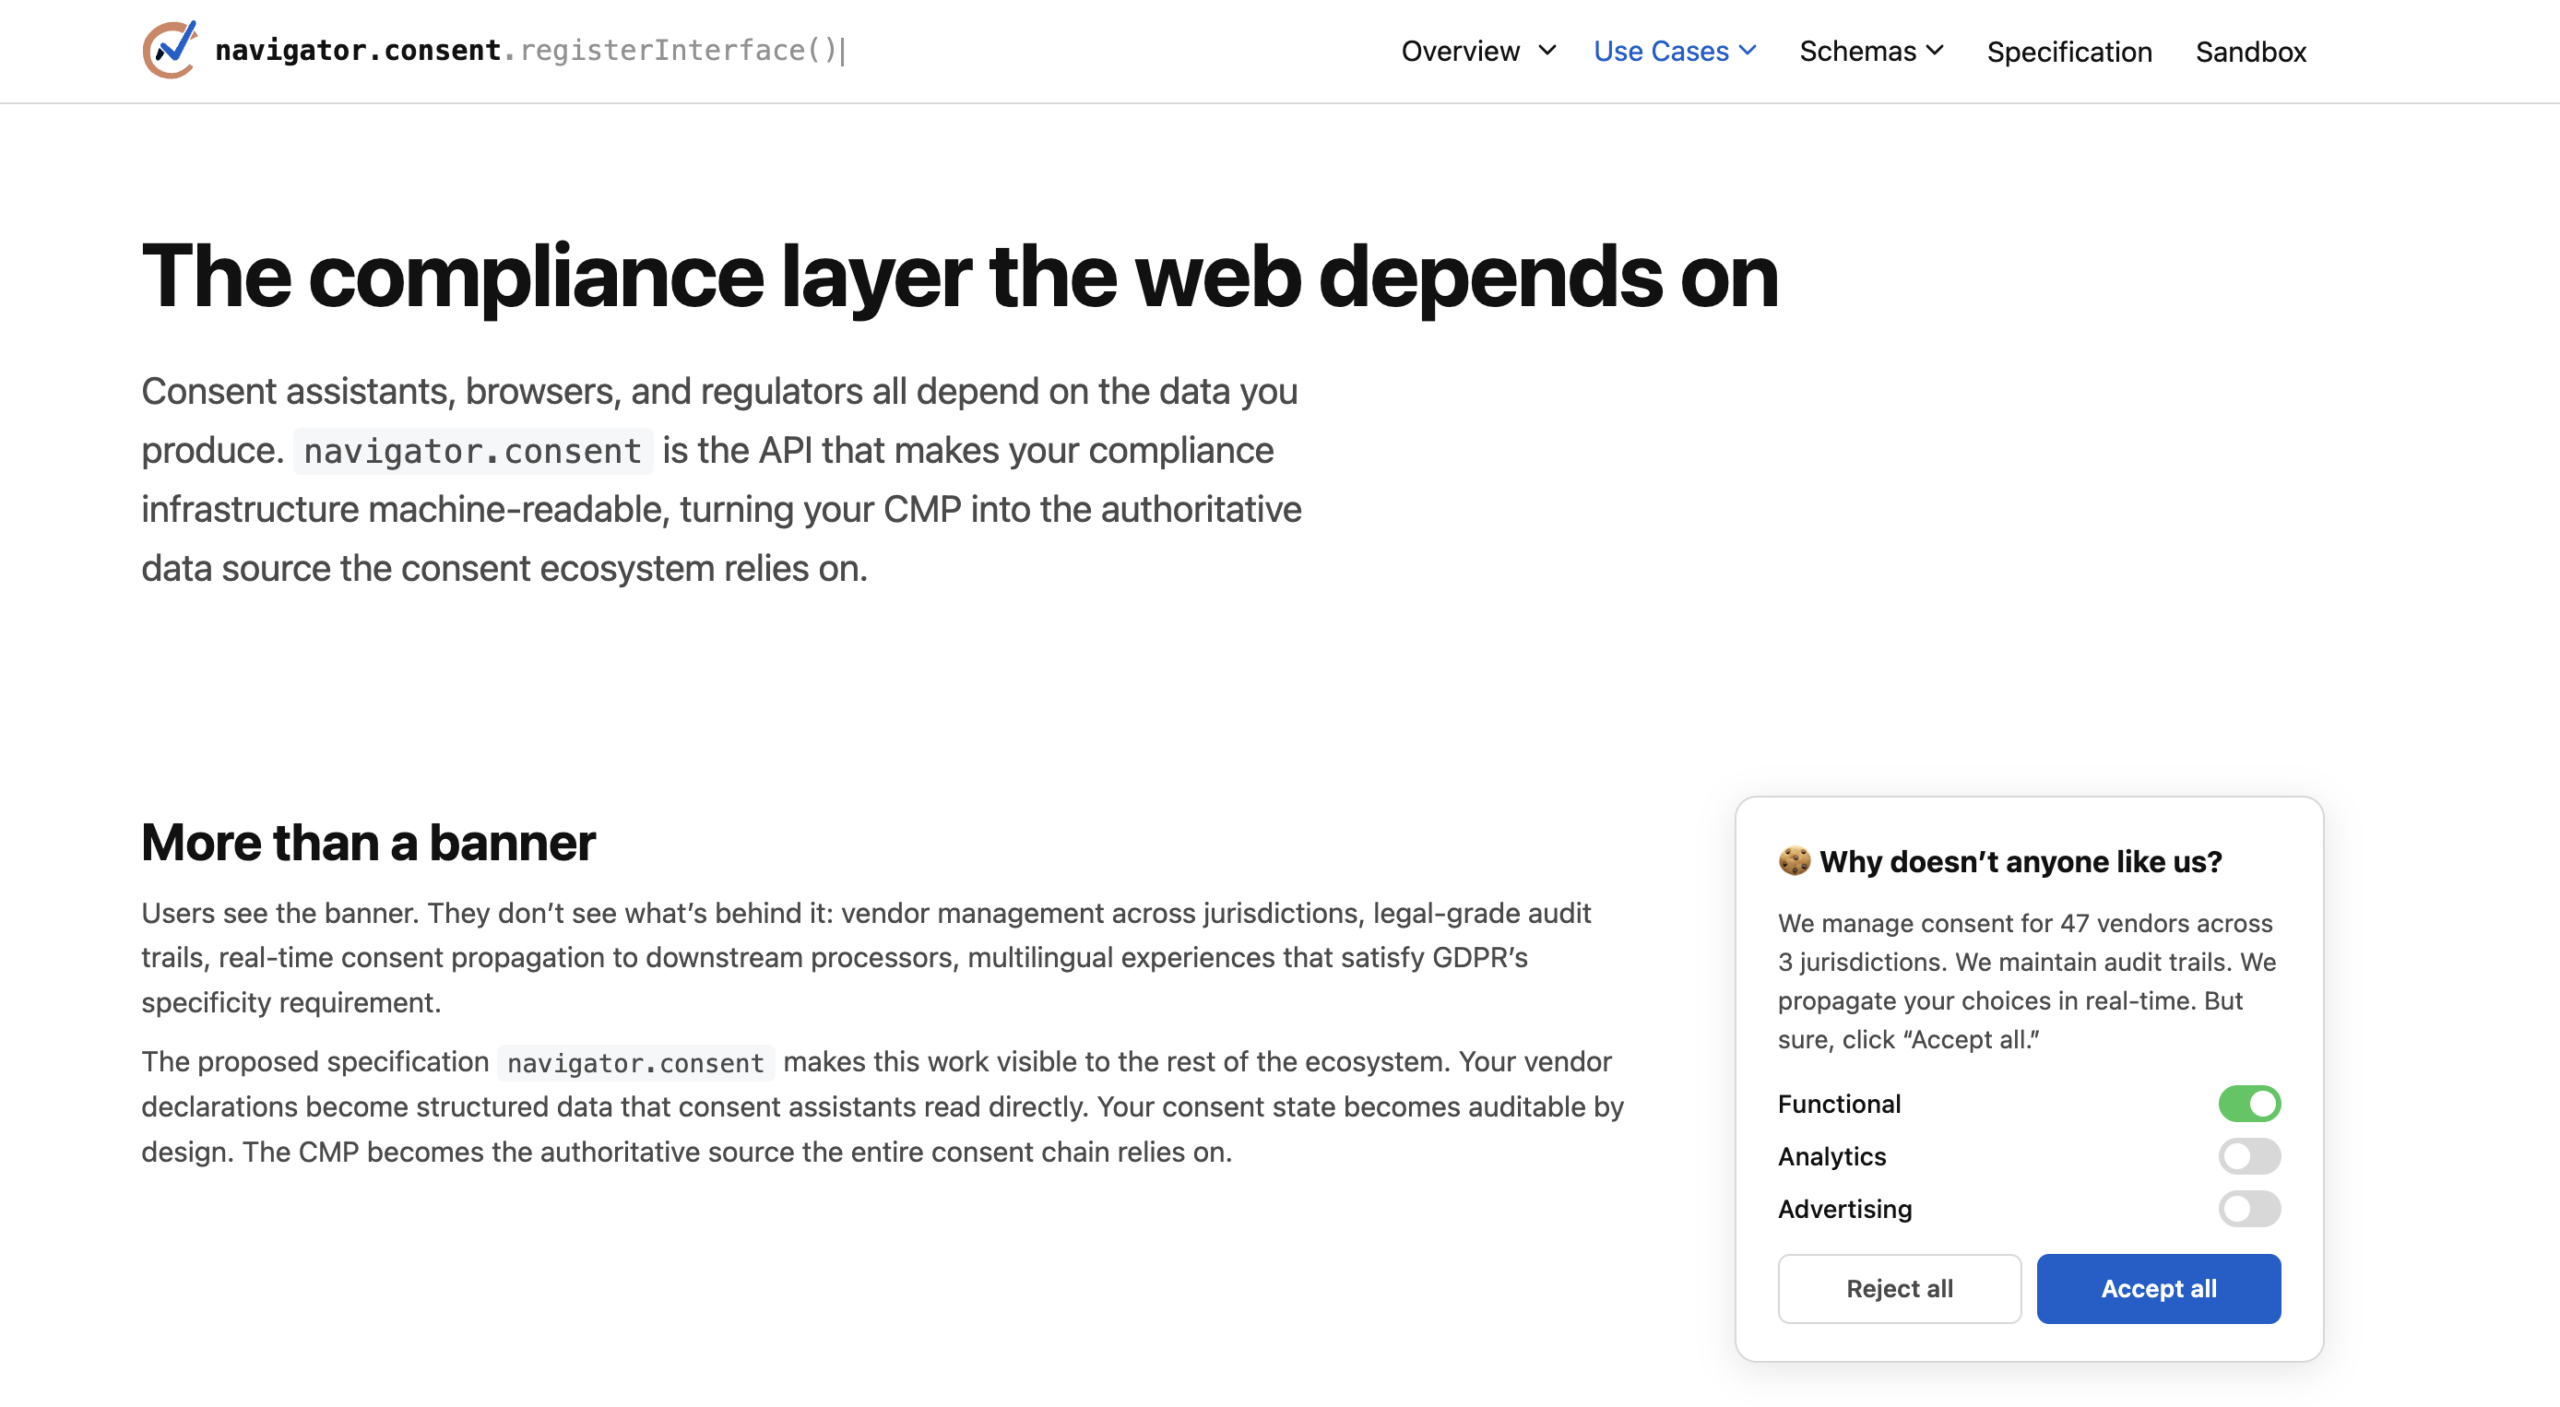
Task: Click the "Why doesn't anyone like us?" heading
Action: 2020,861
